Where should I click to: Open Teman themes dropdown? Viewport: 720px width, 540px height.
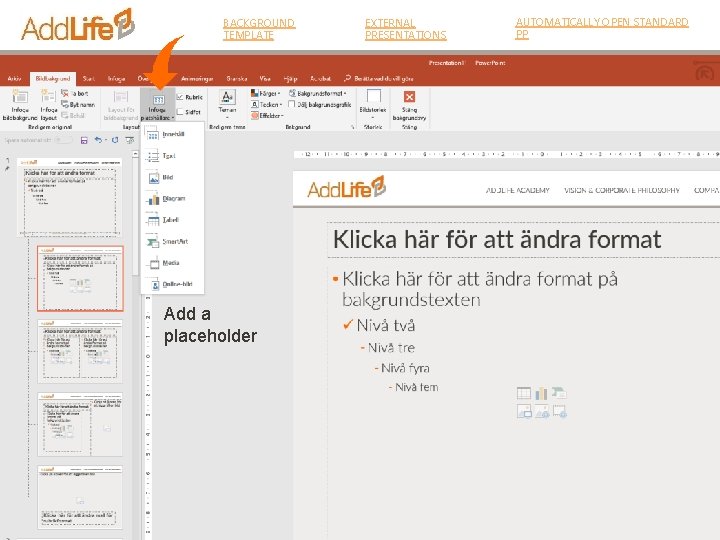coord(227,105)
